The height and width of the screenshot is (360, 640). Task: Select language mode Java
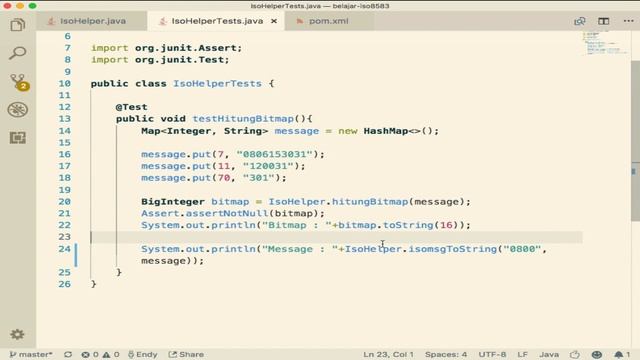tap(549, 354)
